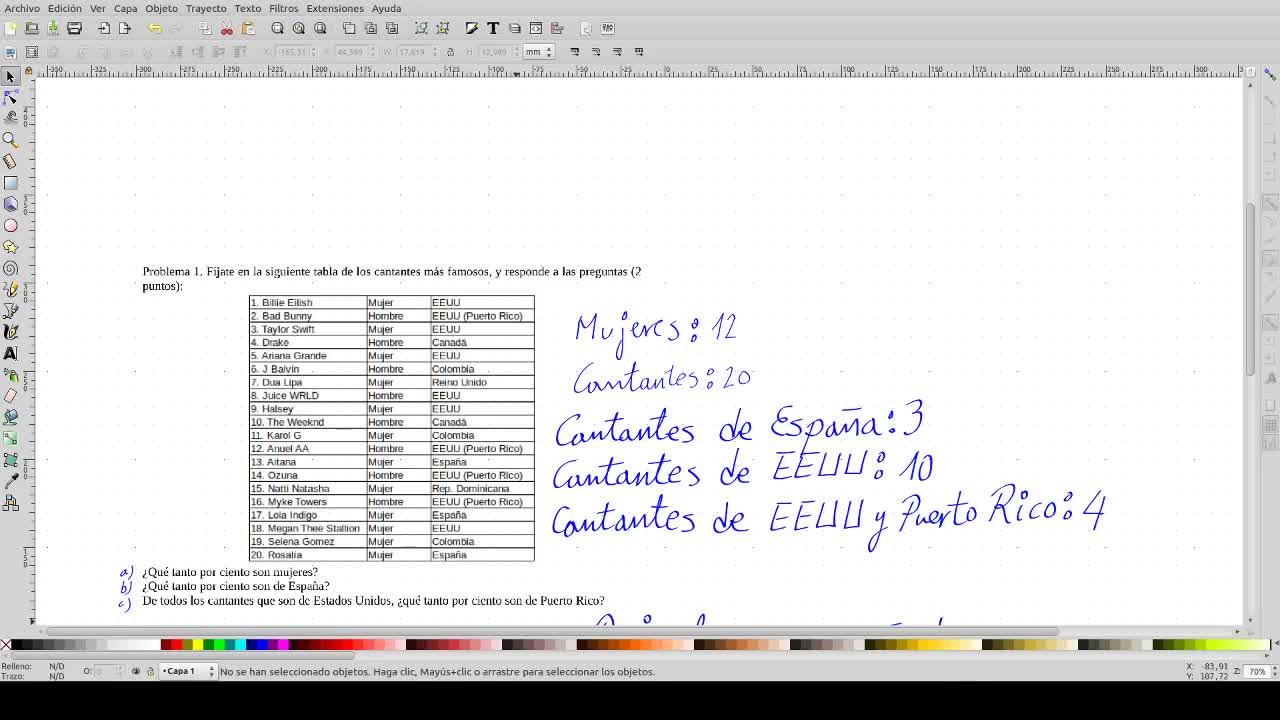
Task: Open the Capa menu
Action: coord(126,8)
